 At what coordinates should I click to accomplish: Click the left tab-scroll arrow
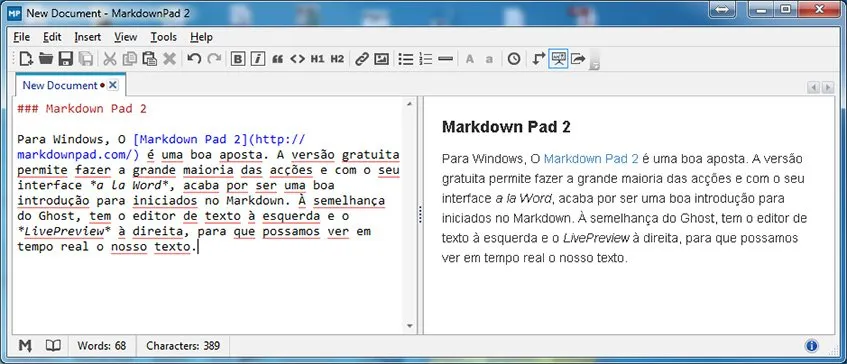click(x=814, y=87)
